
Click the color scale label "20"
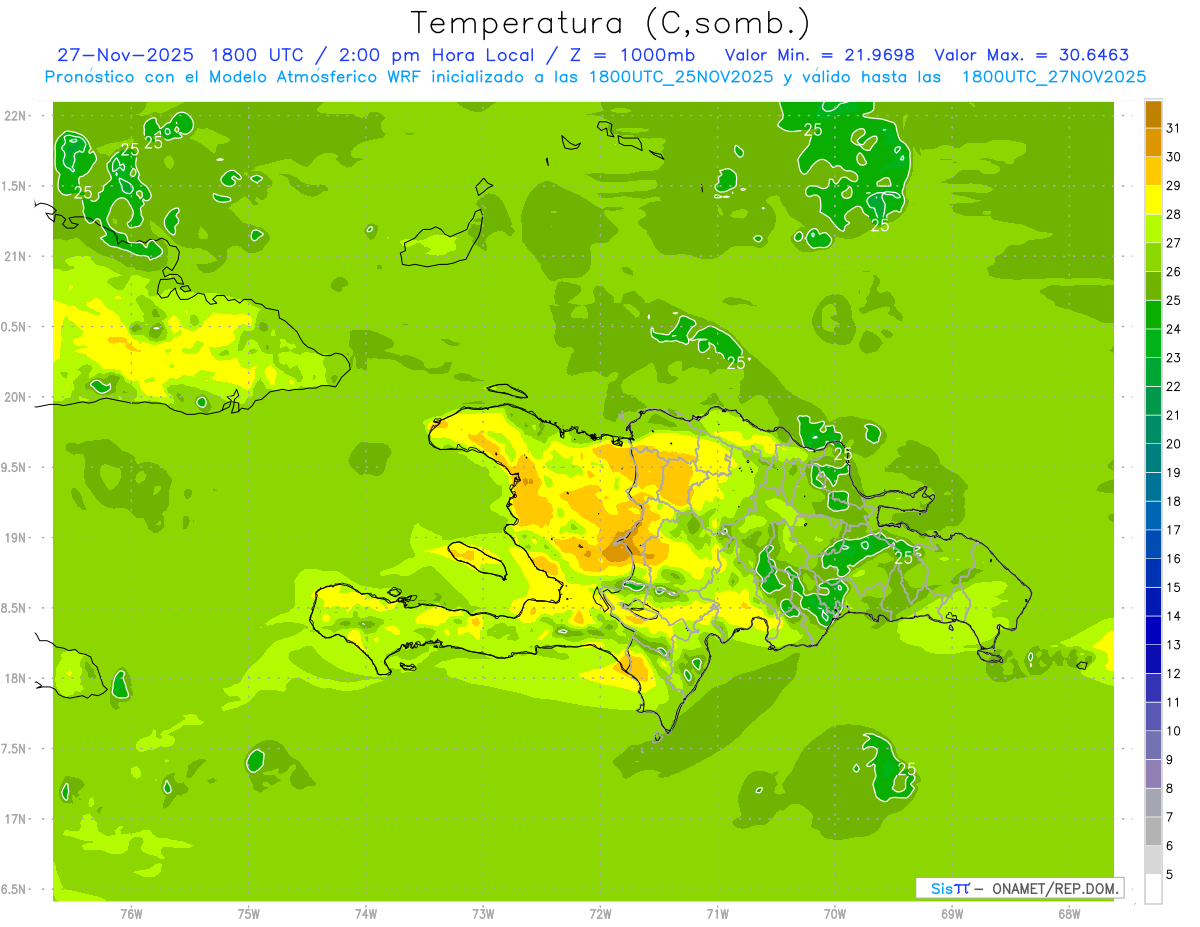coord(1173,444)
